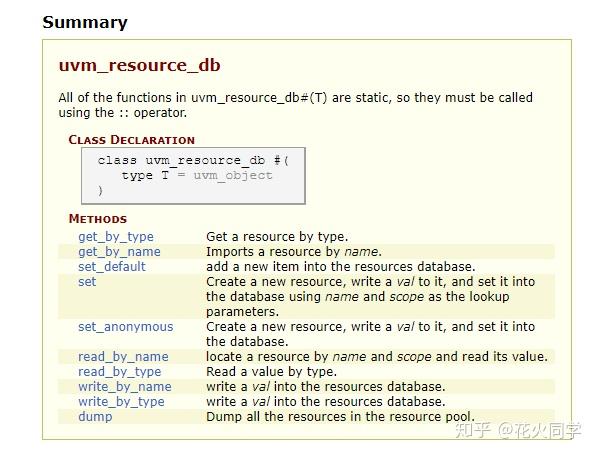Click the Class Declaration label

[x=132, y=140]
